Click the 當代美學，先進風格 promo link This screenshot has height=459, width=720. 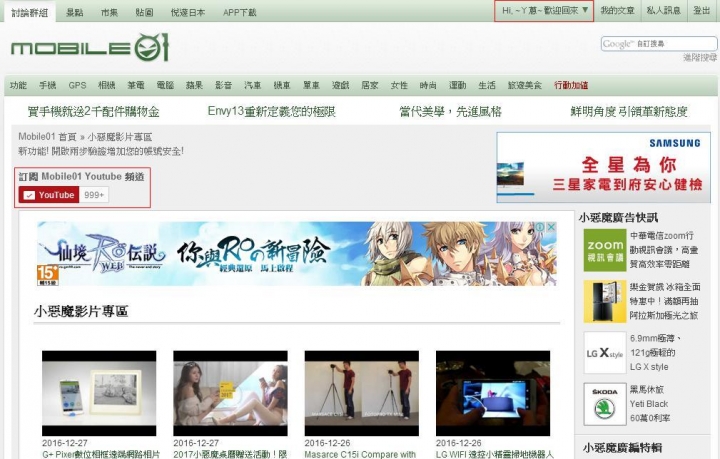pyautogui.click(x=450, y=112)
